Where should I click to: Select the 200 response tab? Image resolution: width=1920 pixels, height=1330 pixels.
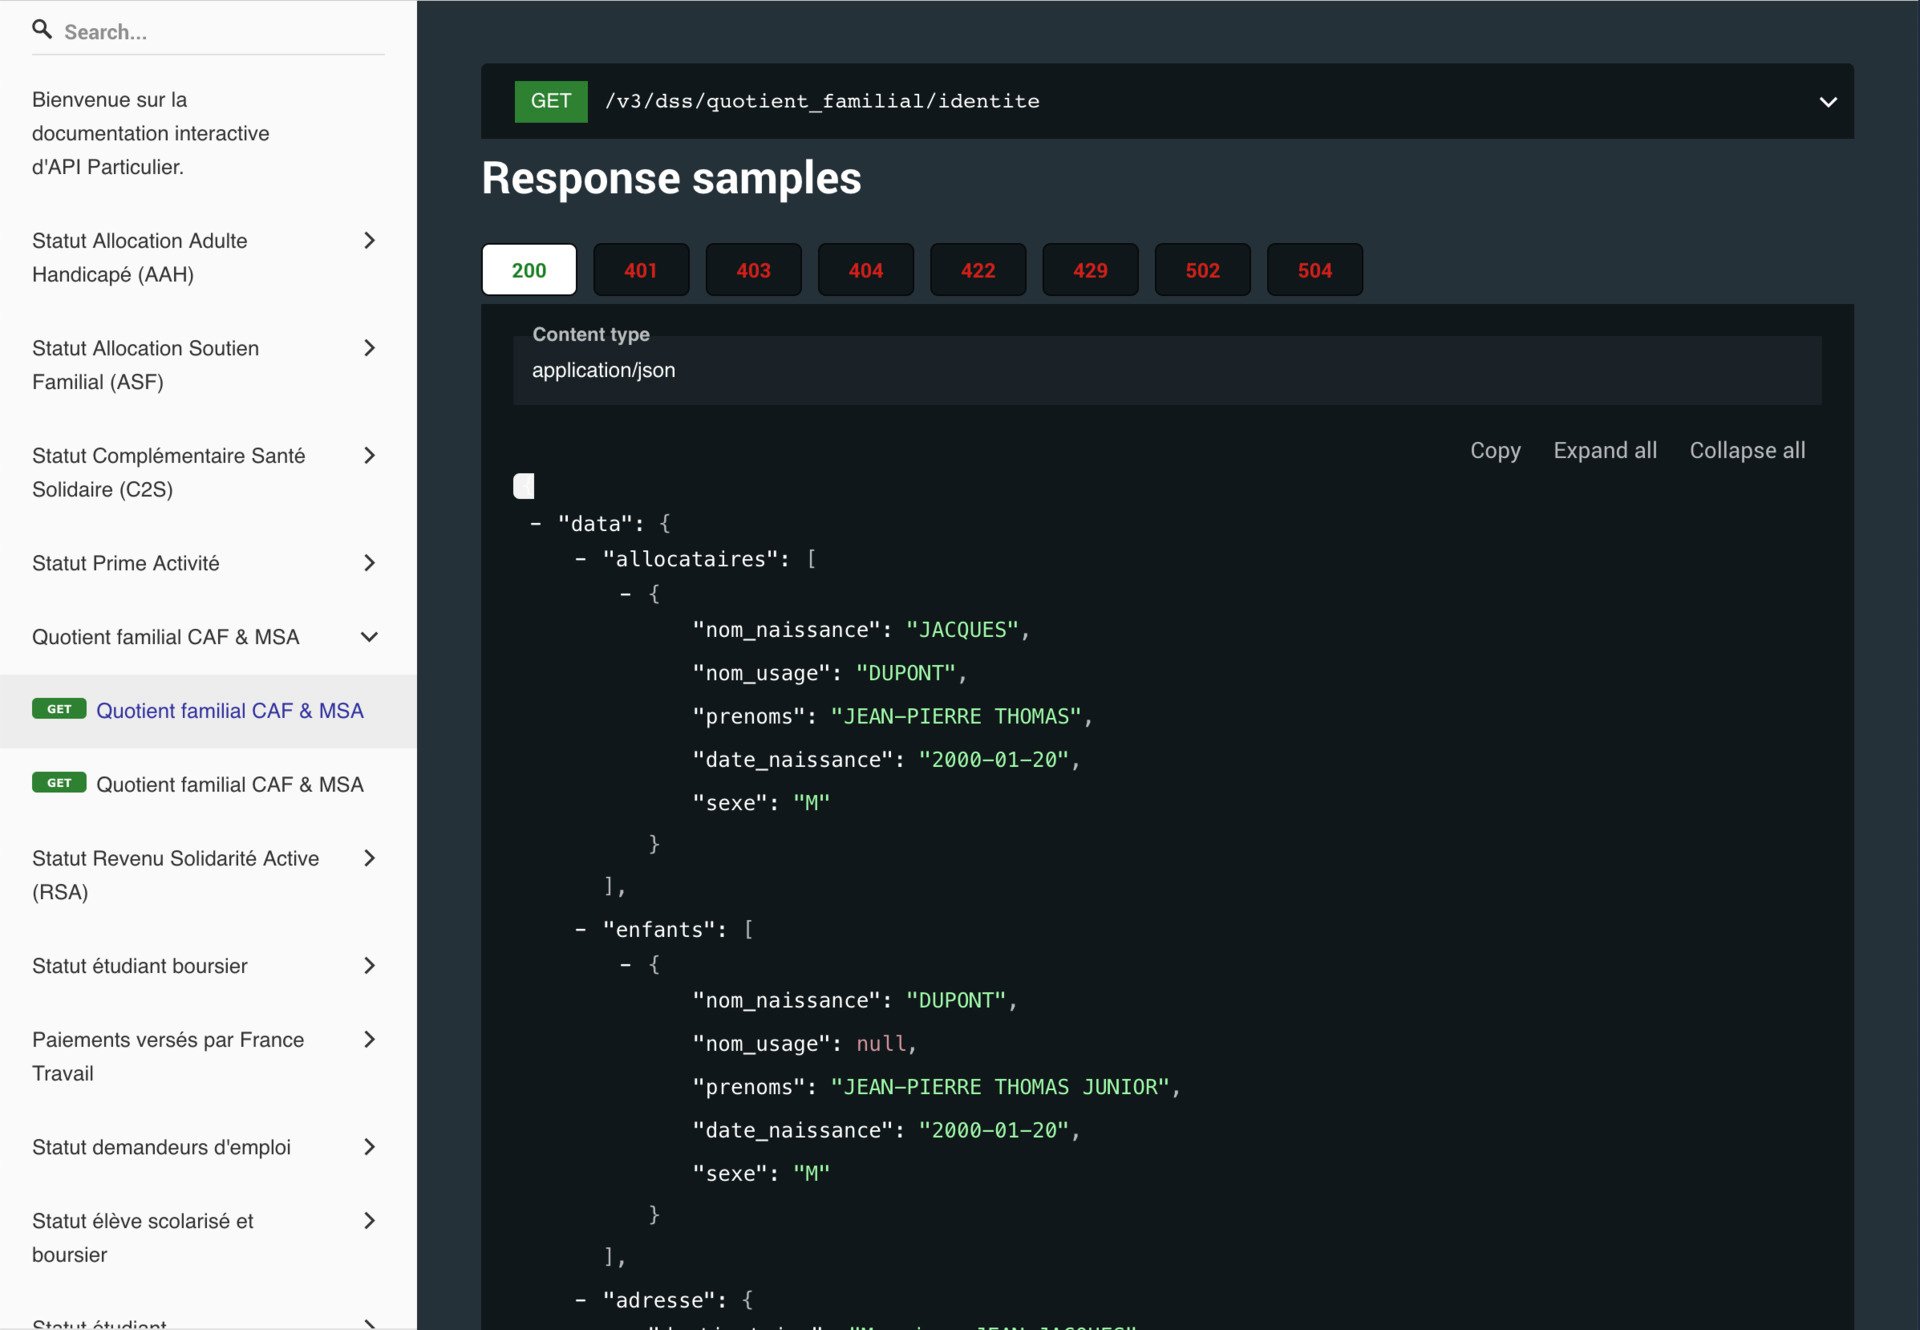529,270
